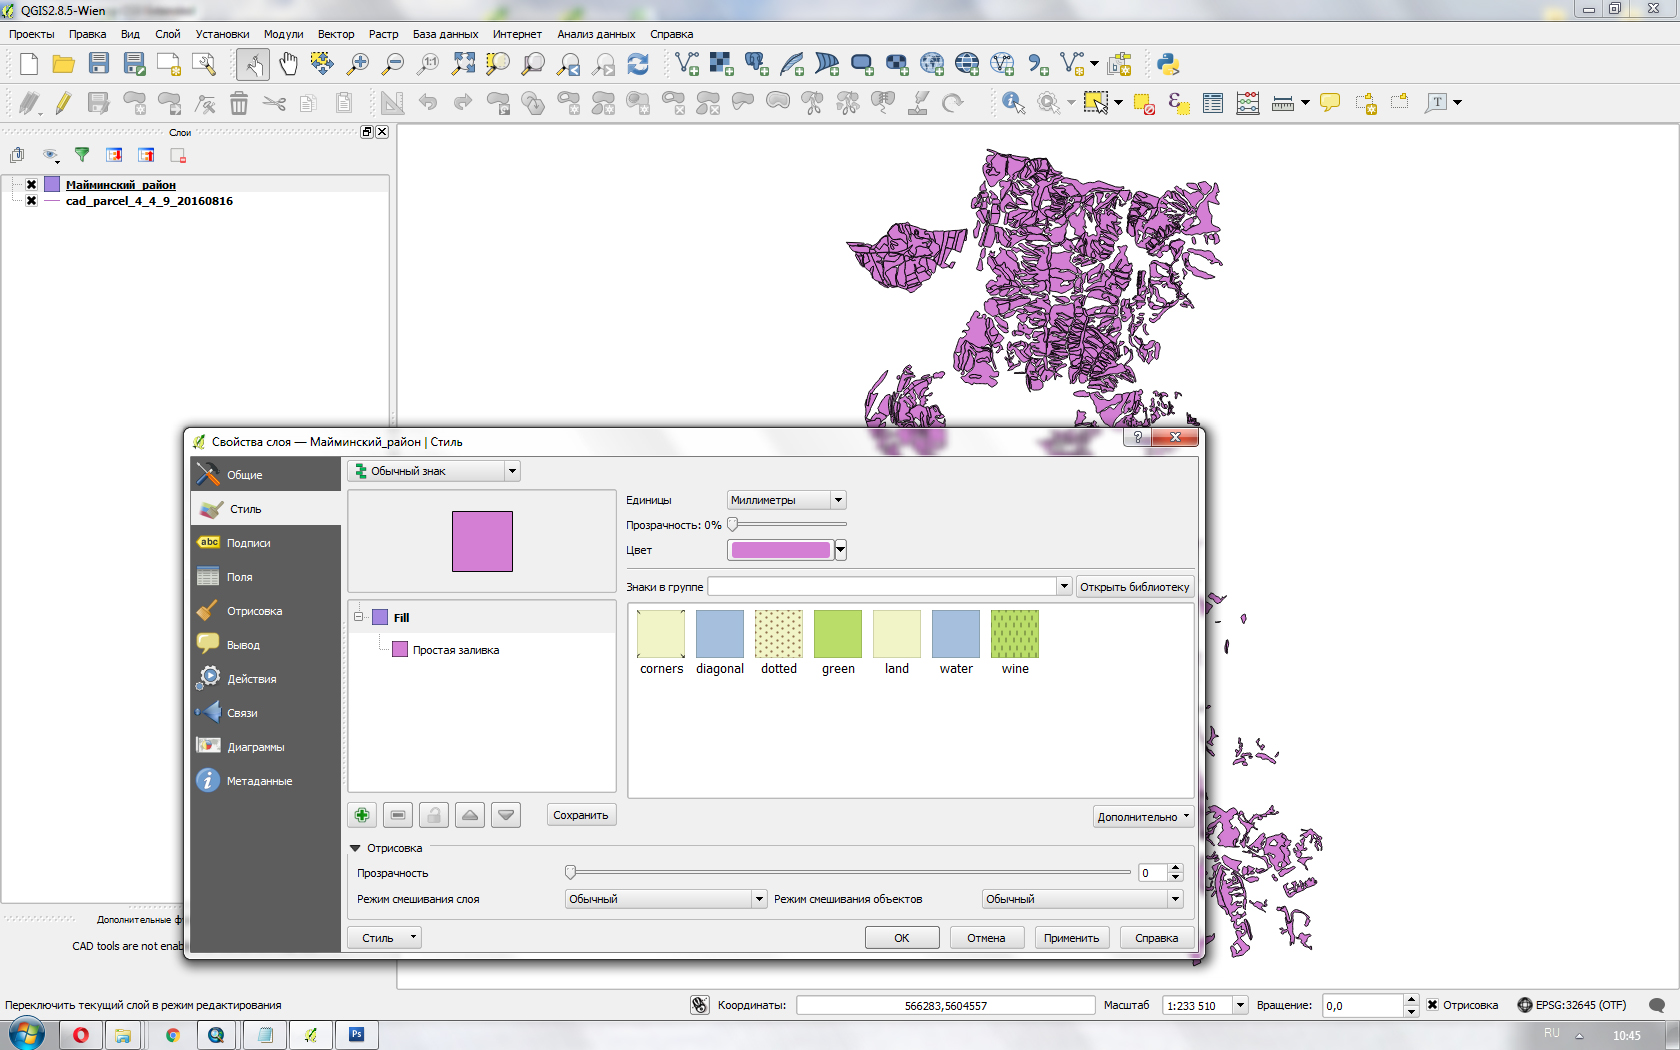Screen dimensions: 1680x1050
Task: Open the attribute table
Action: [x=1213, y=102]
